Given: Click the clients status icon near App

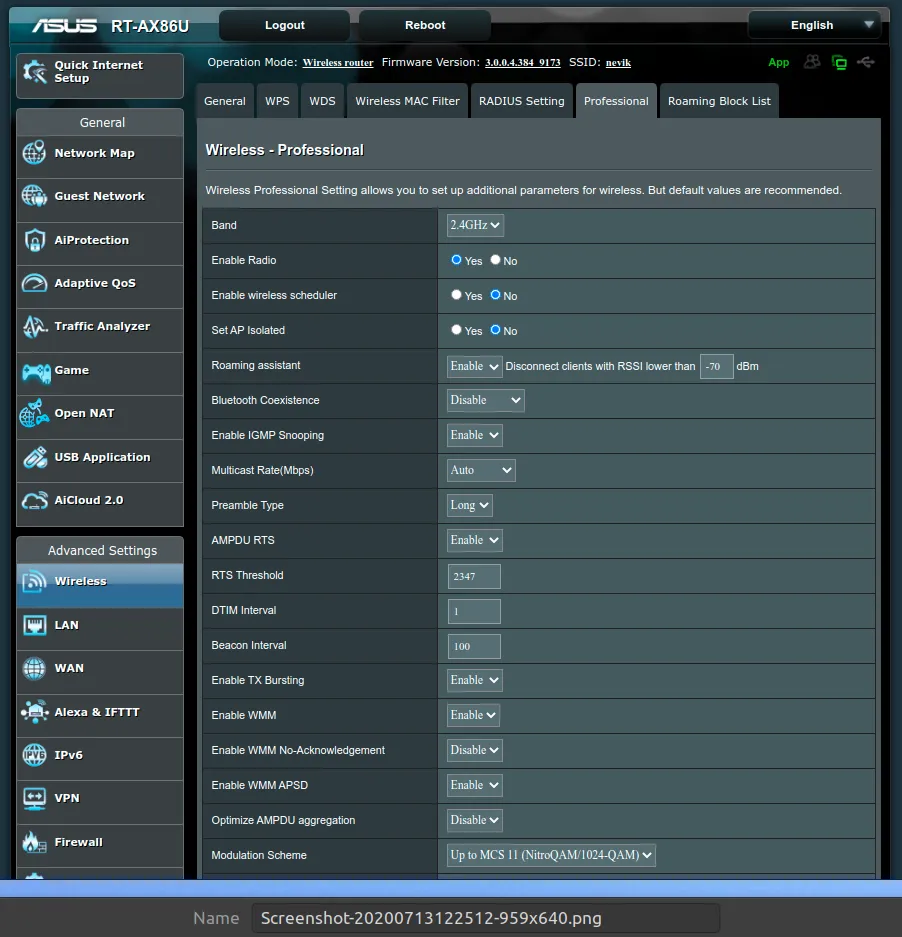Looking at the screenshot, I should tap(813, 62).
